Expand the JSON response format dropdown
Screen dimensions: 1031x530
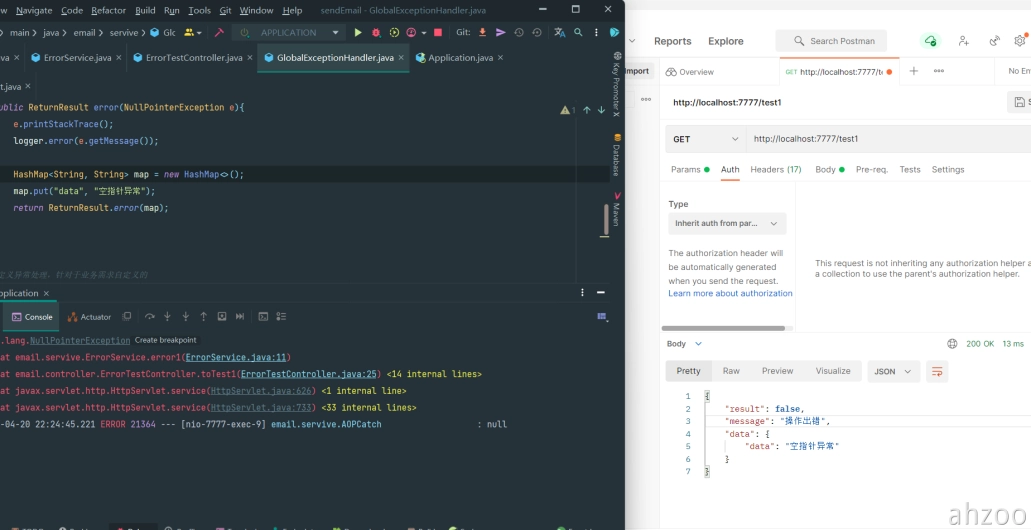(x=893, y=371)
